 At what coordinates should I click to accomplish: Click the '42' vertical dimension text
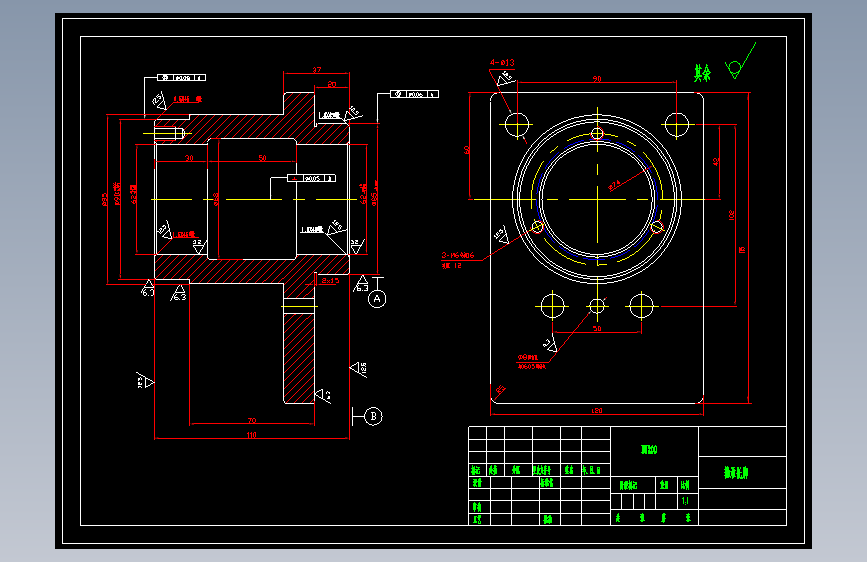716,162
